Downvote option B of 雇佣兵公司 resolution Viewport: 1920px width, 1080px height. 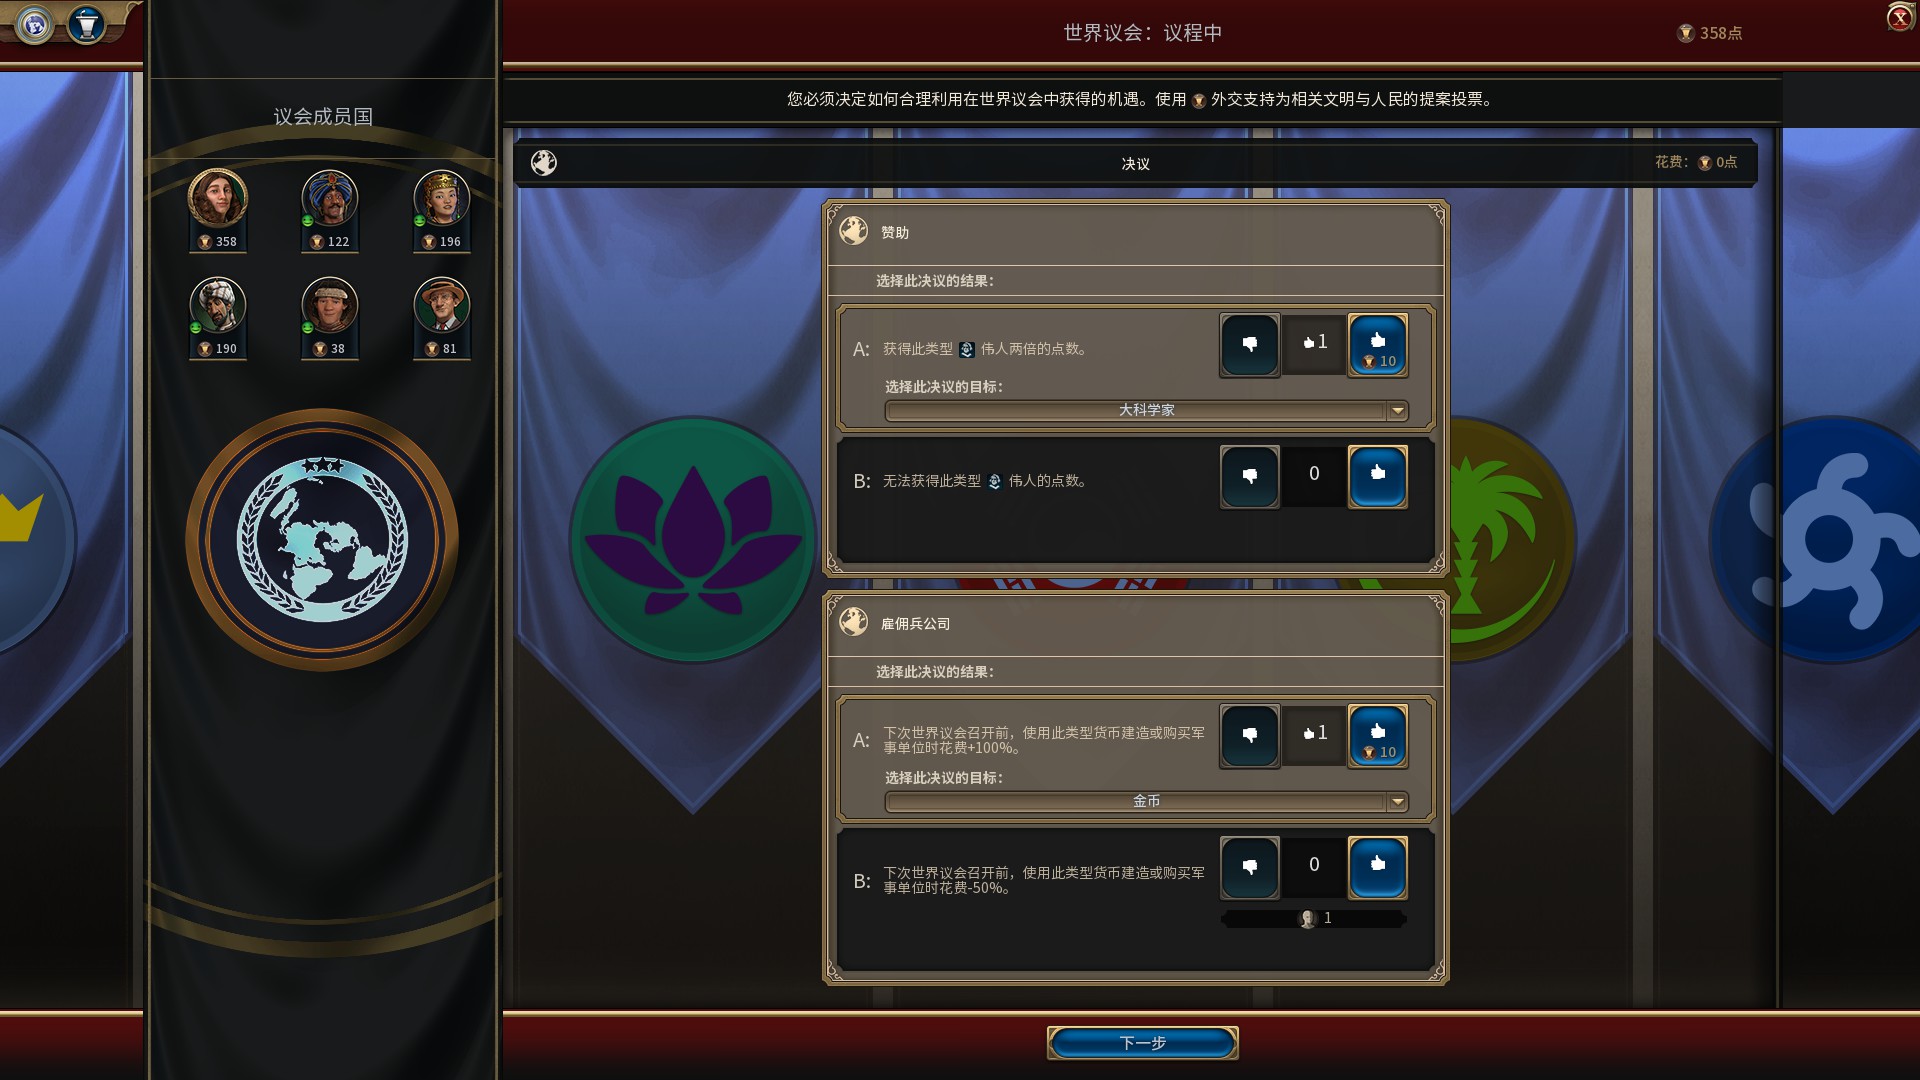click(1249, 867)
